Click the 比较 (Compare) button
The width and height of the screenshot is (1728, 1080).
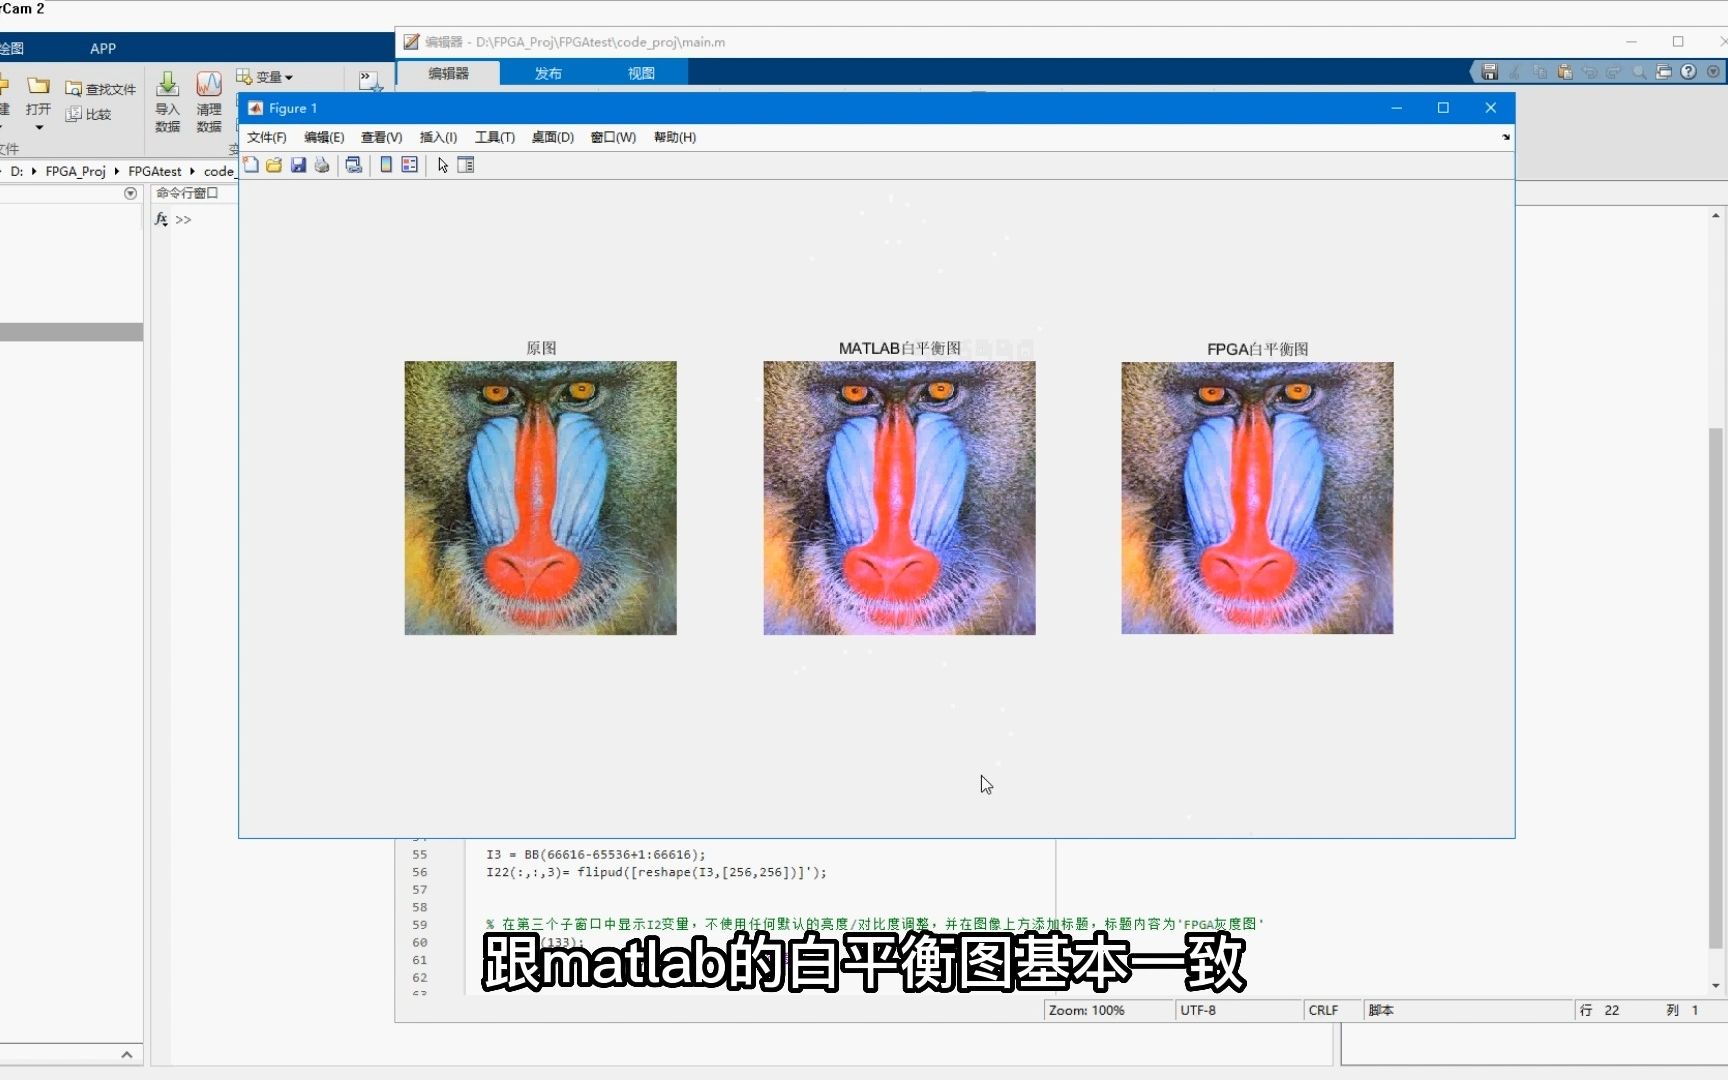(90, 113)
